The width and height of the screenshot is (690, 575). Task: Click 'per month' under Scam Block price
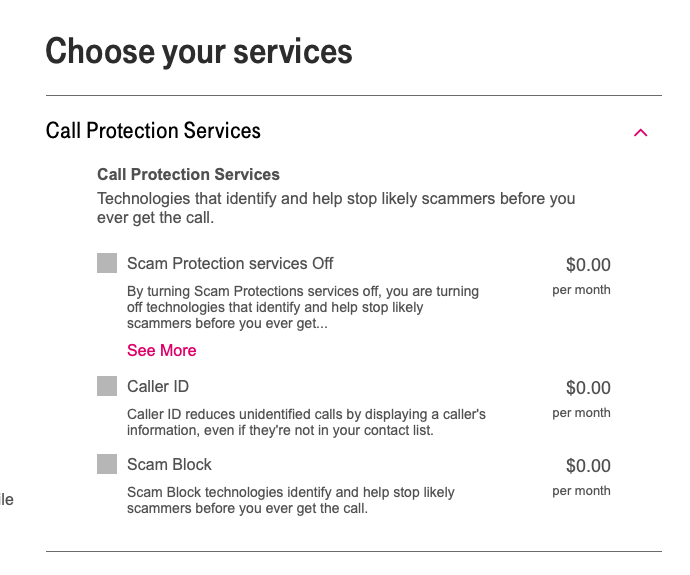pyautogui.click(x=581, y=491)
